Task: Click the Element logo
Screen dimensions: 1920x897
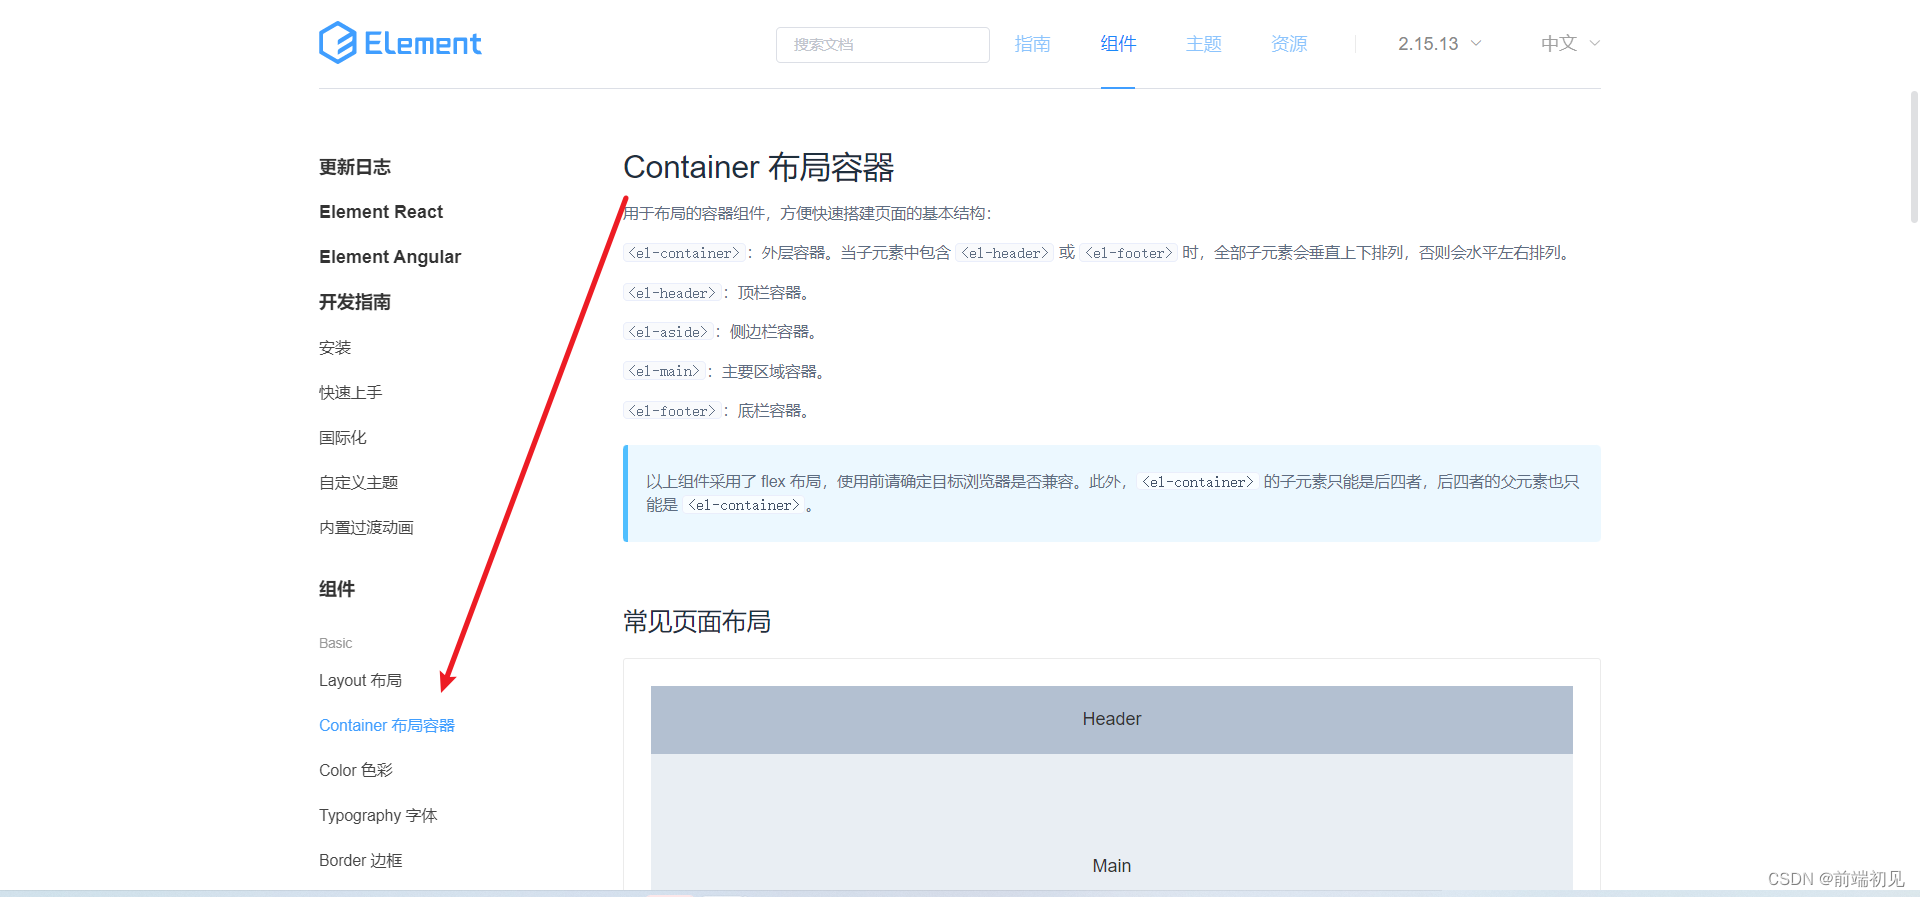Action: [400, 43]
